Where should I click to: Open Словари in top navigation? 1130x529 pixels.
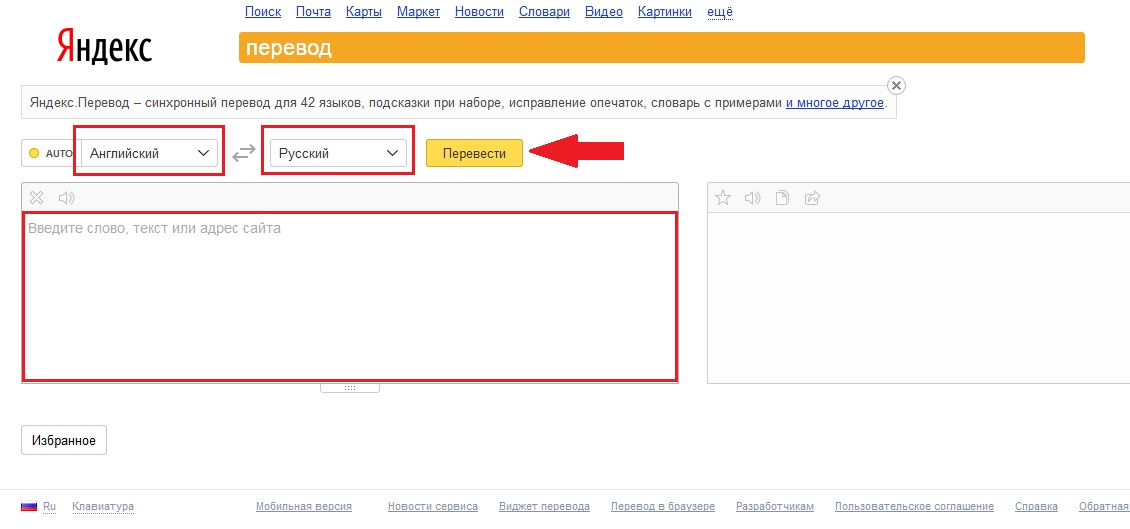544,12
